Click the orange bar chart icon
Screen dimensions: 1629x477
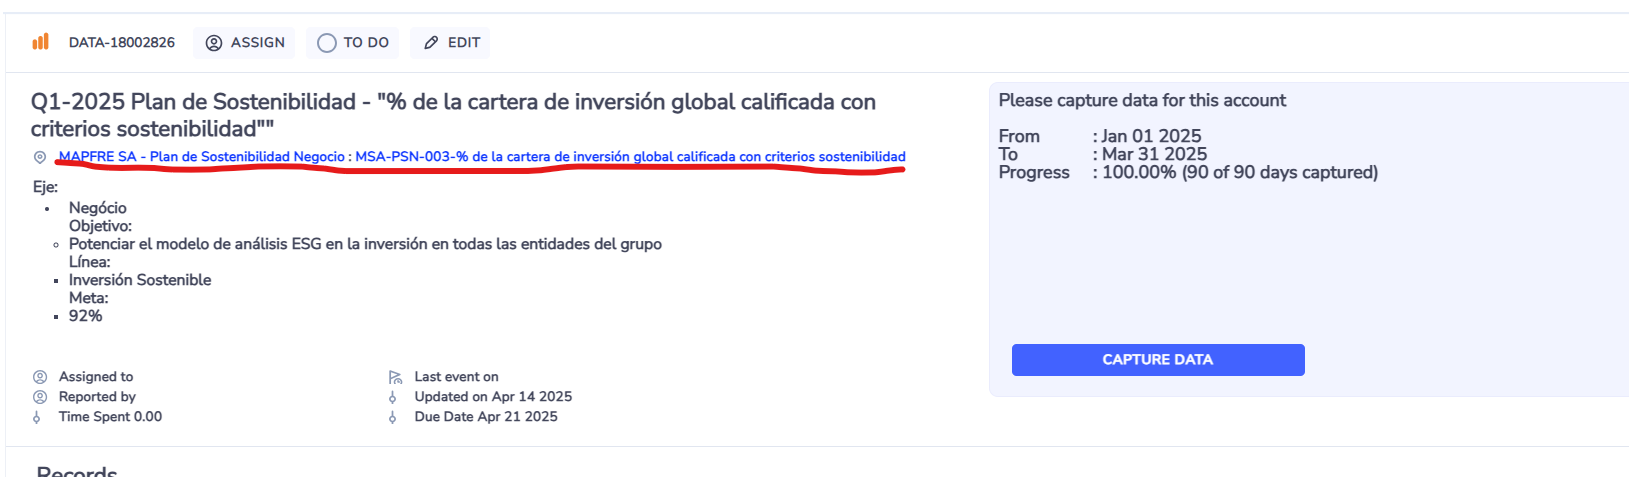coord(40,42)
